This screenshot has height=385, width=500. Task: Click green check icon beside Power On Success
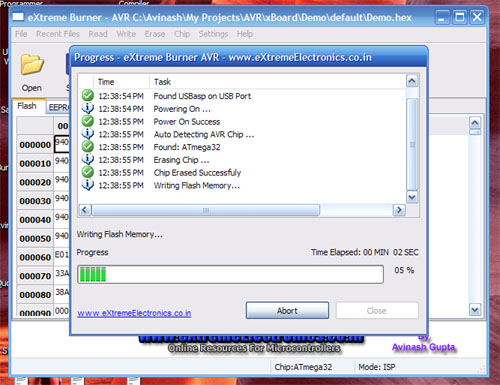[88, 121]
